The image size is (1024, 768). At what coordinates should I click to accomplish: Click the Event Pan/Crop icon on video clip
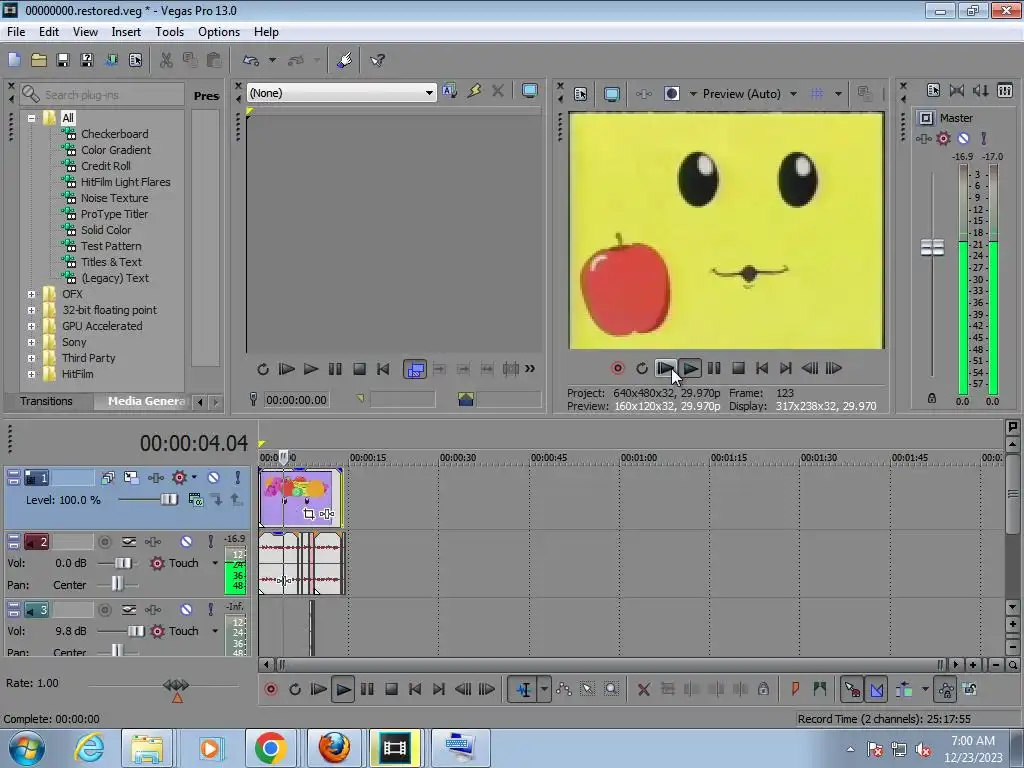309,514
